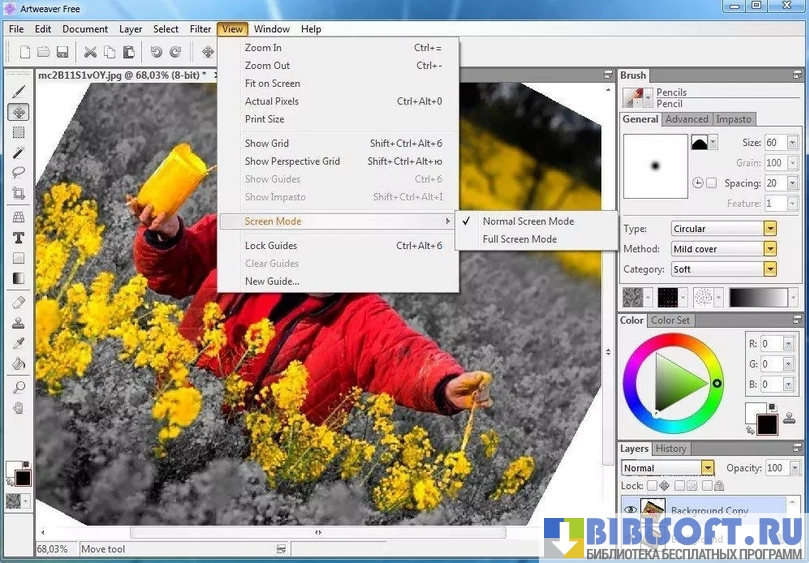Screen dimensions: 809x563
Task: Select the Magic Wand tool
Action: coord(18,152)
